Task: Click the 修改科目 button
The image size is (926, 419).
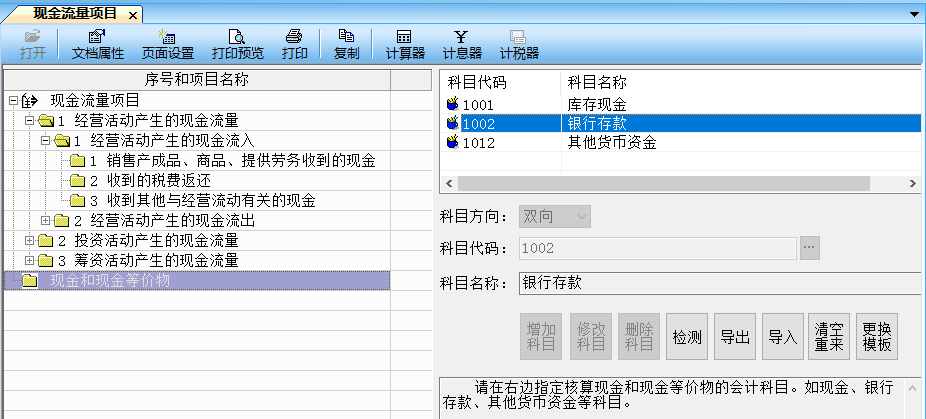Action: coord(591,337)
